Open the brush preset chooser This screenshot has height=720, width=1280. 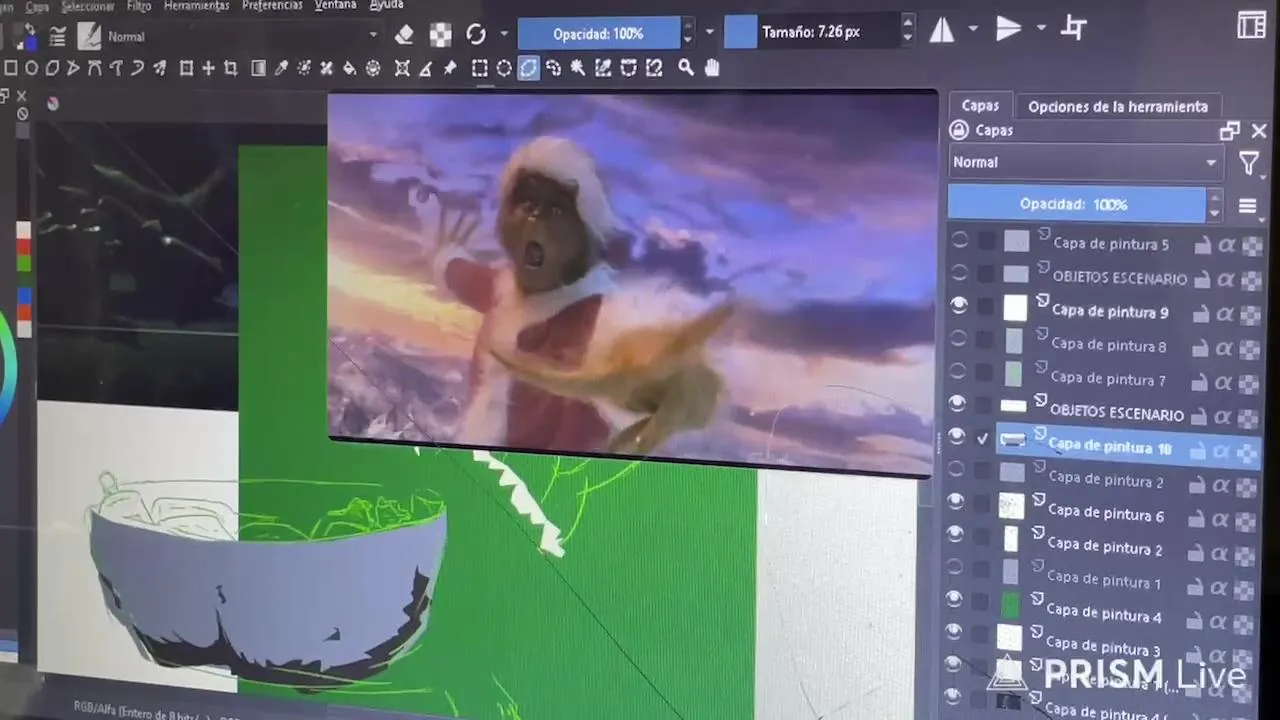click(89, 36)
